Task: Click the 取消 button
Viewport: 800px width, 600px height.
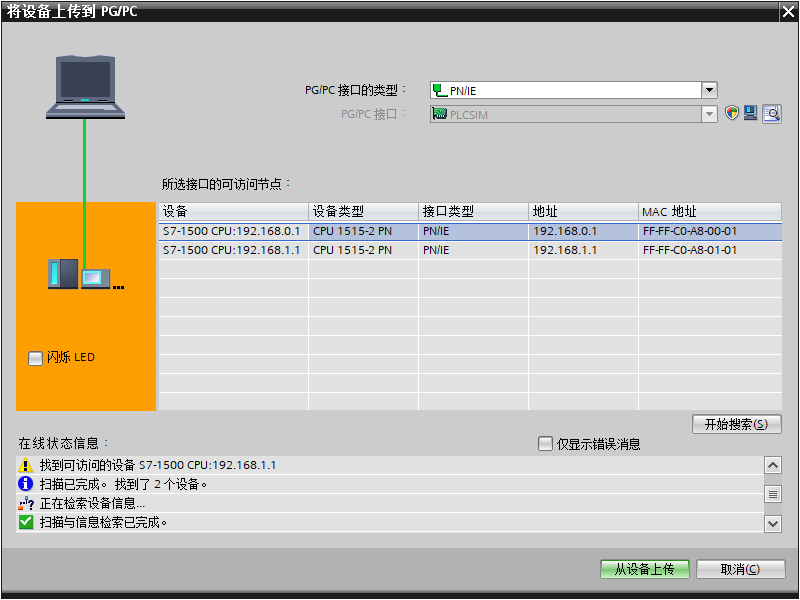Action: pyautogui.click(x=740, y=569)
